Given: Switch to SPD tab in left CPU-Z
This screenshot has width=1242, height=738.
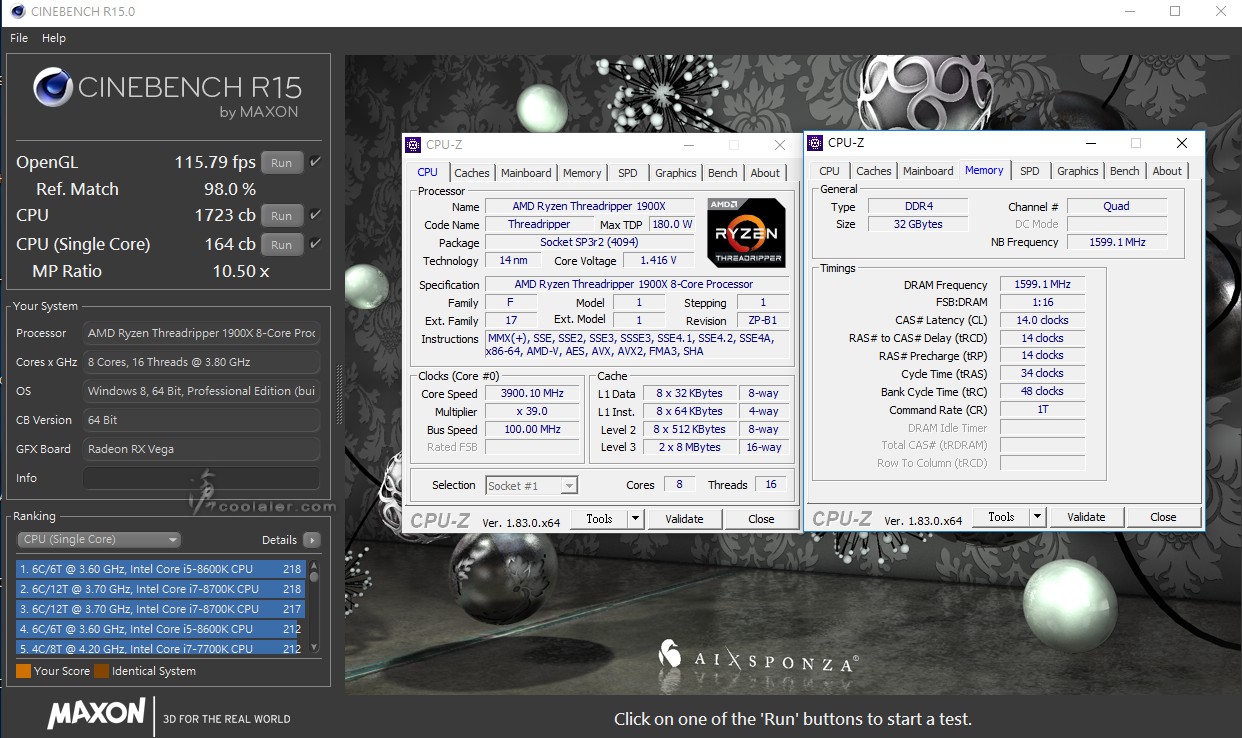Looking at the screenshot, I should 628,173.
